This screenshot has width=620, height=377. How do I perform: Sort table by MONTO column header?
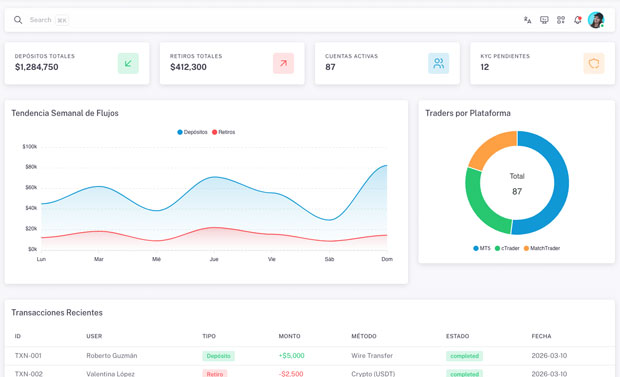[x=289, y=336]
